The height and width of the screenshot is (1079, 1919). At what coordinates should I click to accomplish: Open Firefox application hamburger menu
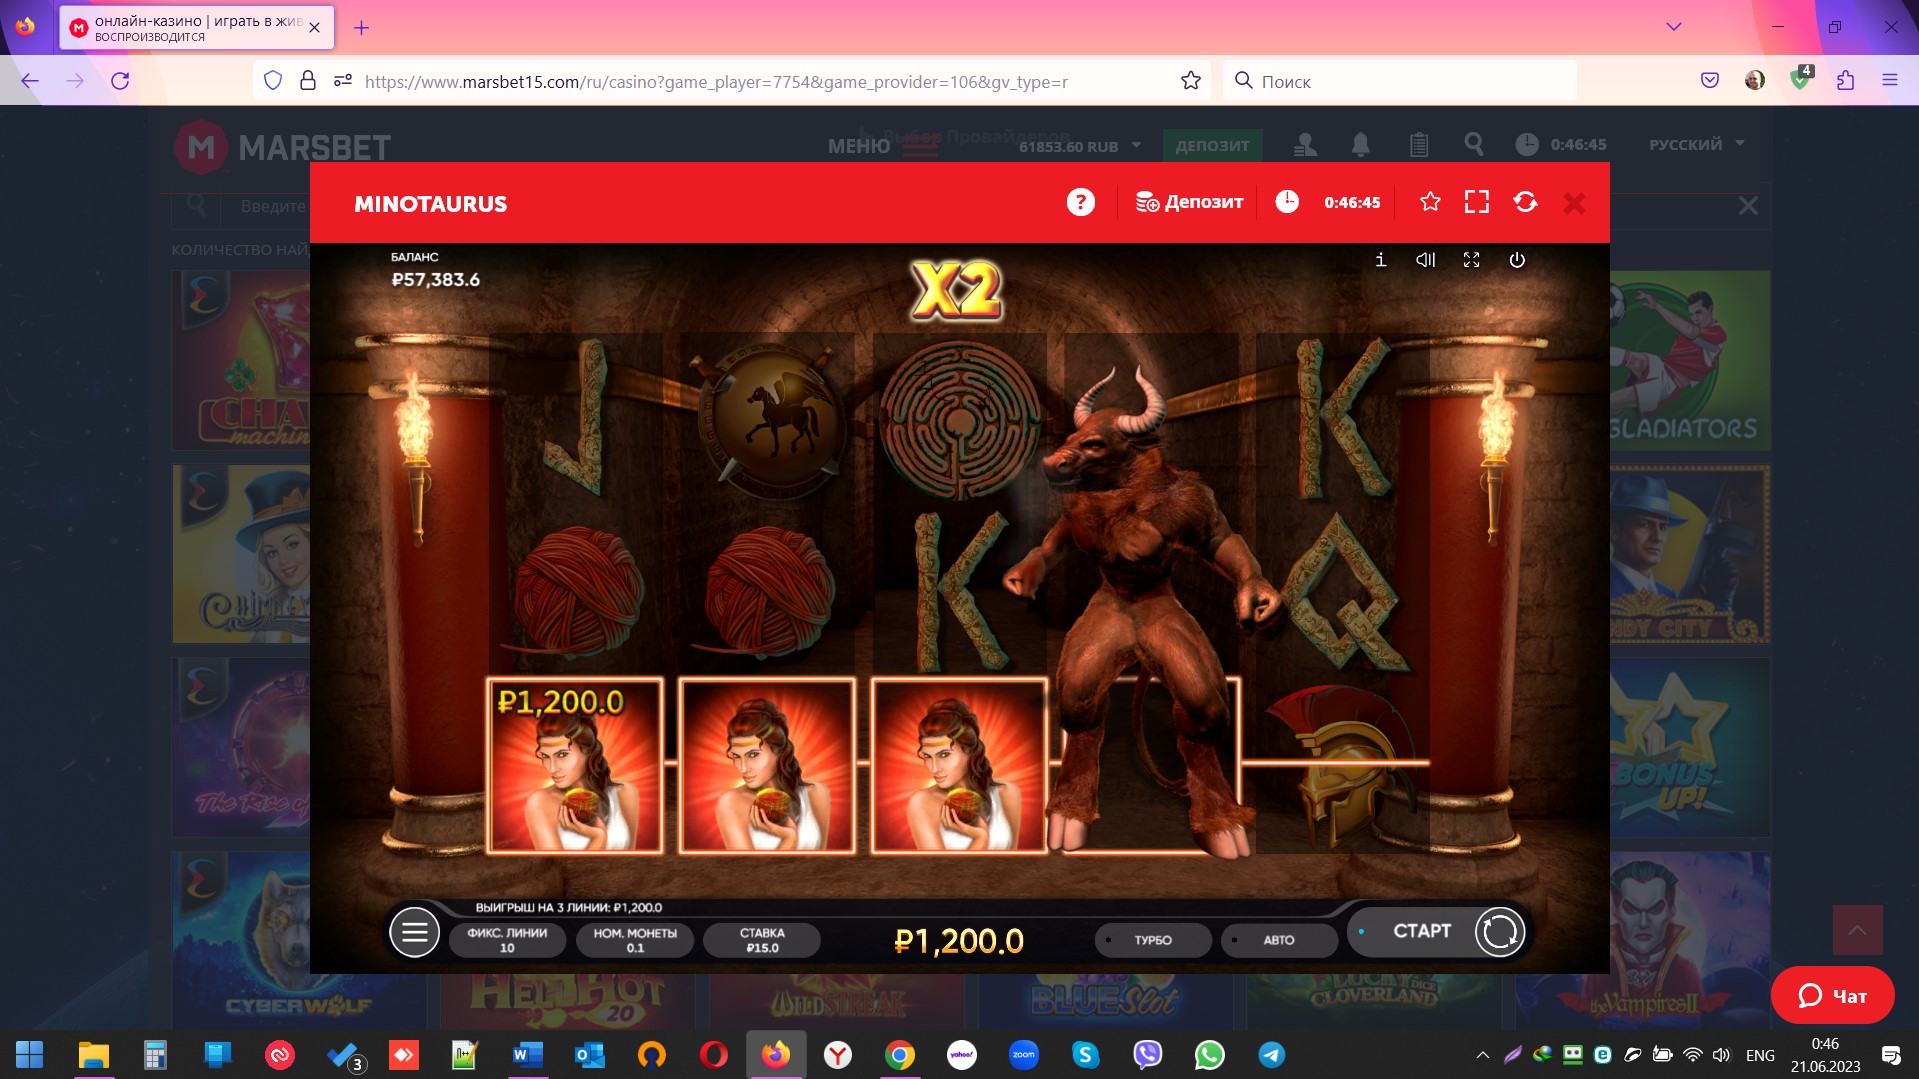[x=1889, y=81]
